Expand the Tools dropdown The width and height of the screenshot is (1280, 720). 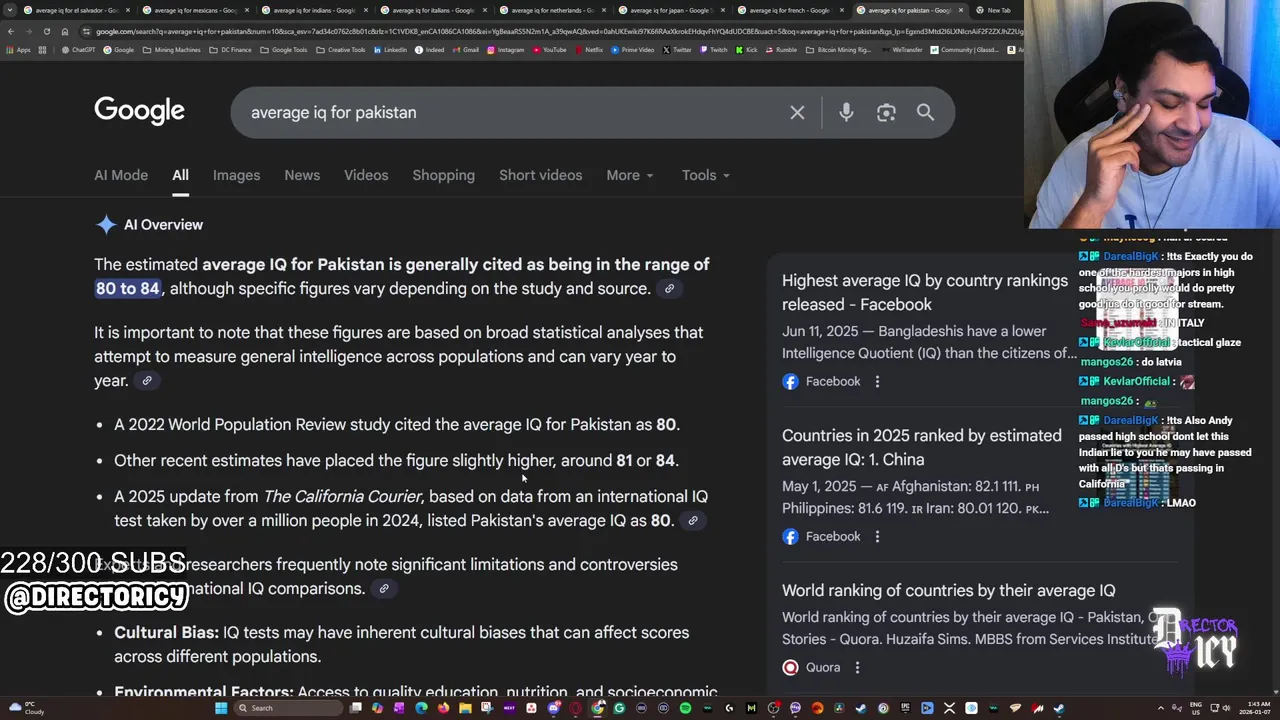point(705,175)
